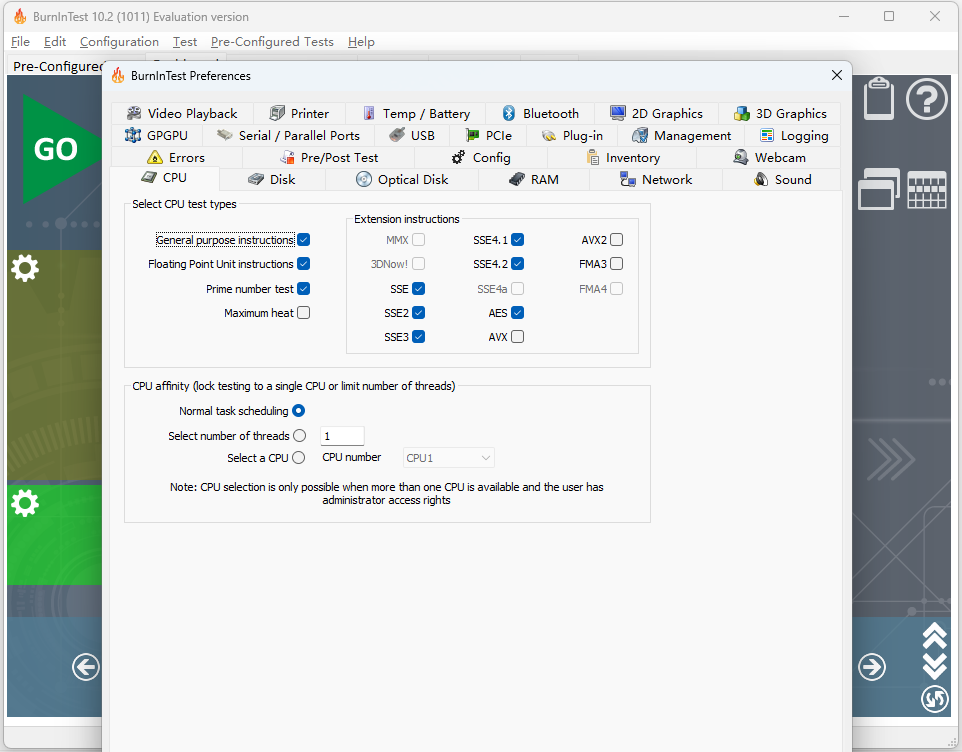Switch to the USB tab
The width and height of the screenshot is (962, 752).
pos(412,136)
